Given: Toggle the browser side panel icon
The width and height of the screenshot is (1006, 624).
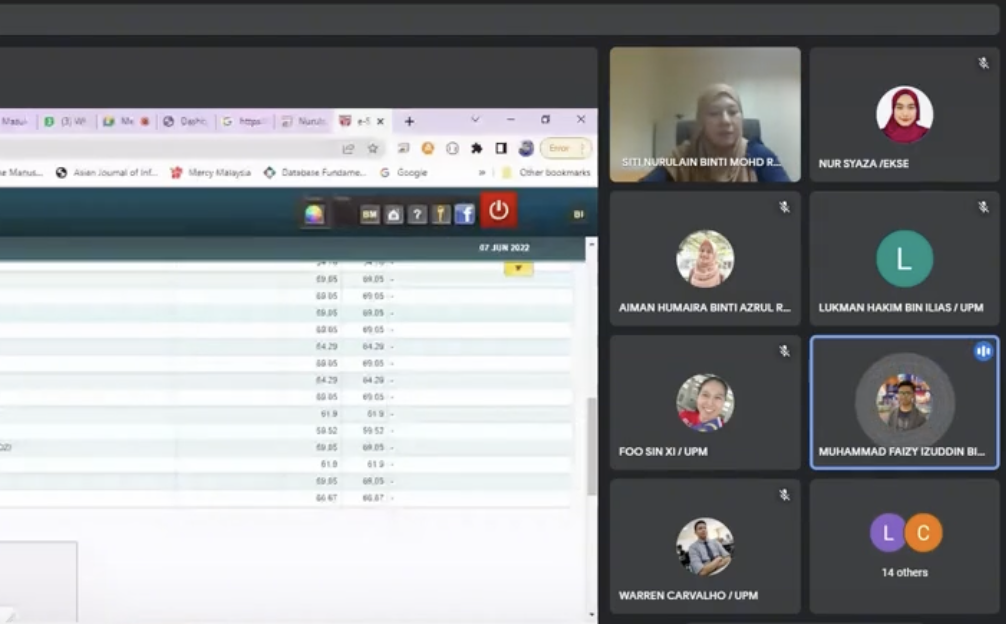Looking at the screenshot, I should pos(501,148).
